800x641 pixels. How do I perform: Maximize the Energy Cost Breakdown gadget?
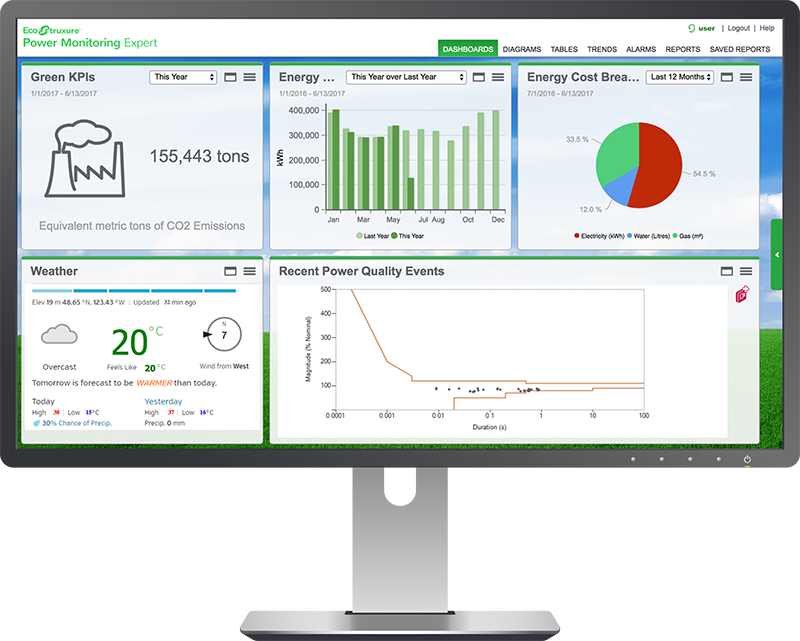click(727, 77)
